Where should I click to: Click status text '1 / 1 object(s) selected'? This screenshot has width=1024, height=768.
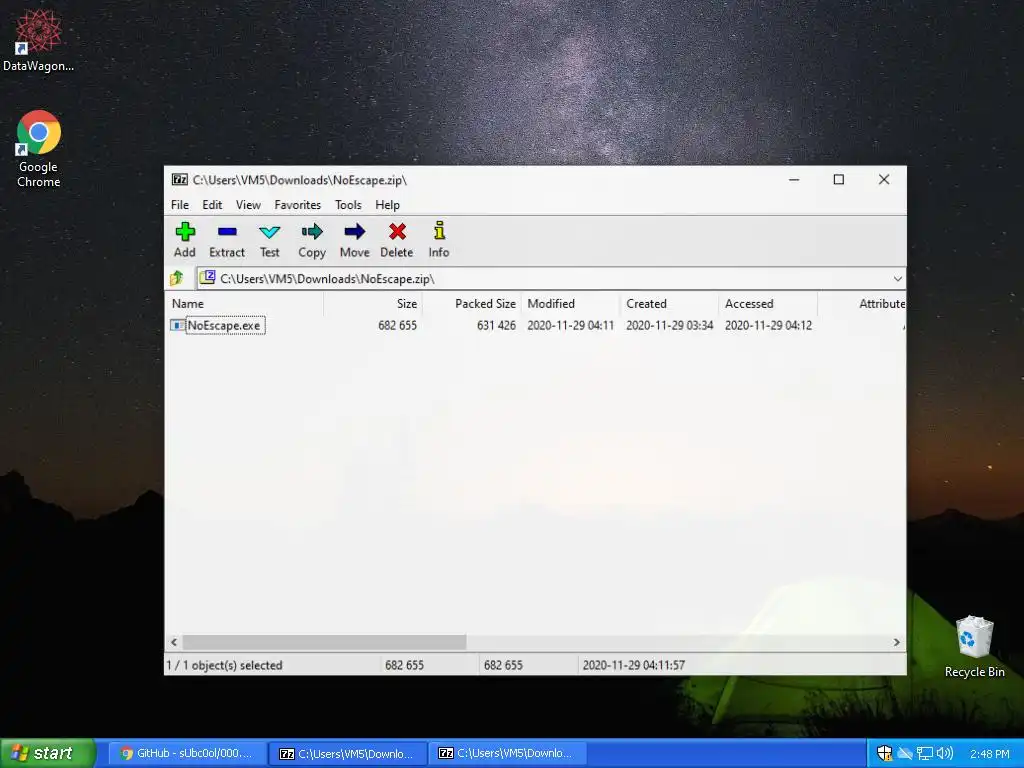coord(225,665)
